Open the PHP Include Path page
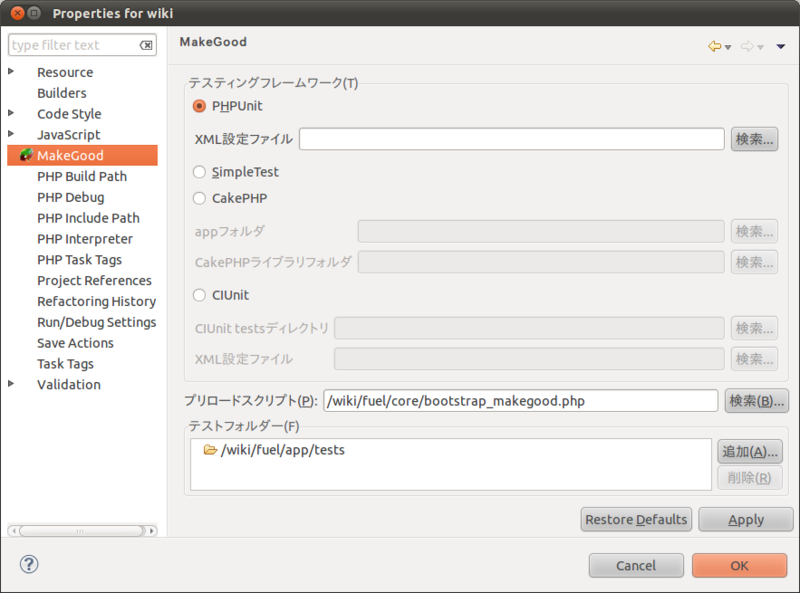800x593 pixels. click(88, 218)
